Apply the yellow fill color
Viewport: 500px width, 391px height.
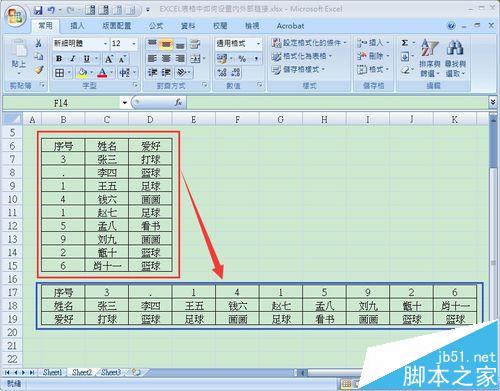click(x=82, y=72)
